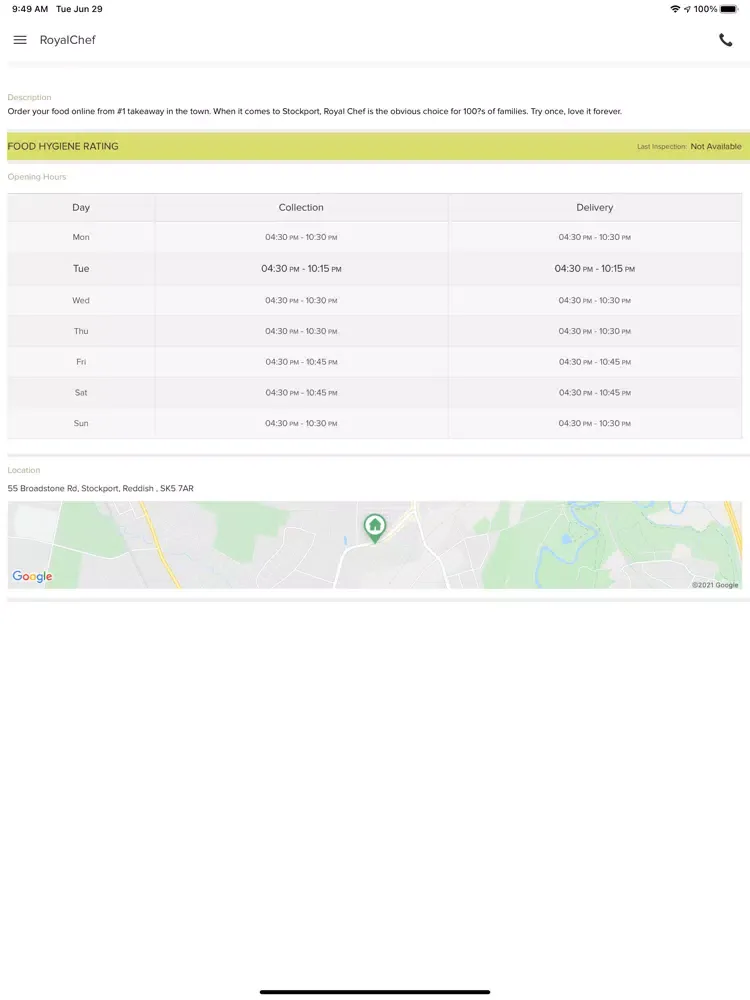Click Saturday's collection hours cell

click(301, 392)
